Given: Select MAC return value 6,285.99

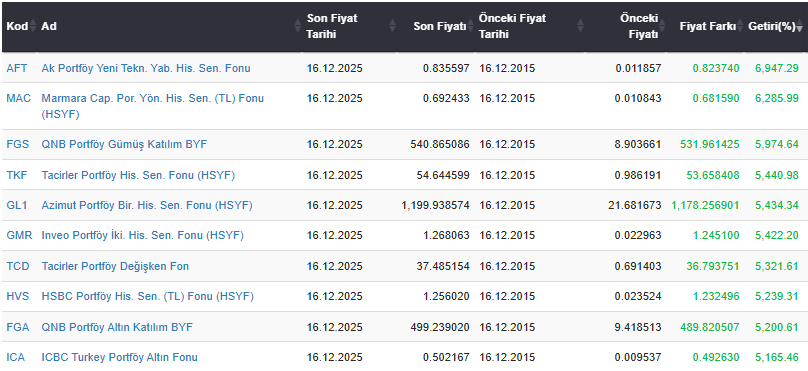Looking at the screenshot, I should (777, 98).
